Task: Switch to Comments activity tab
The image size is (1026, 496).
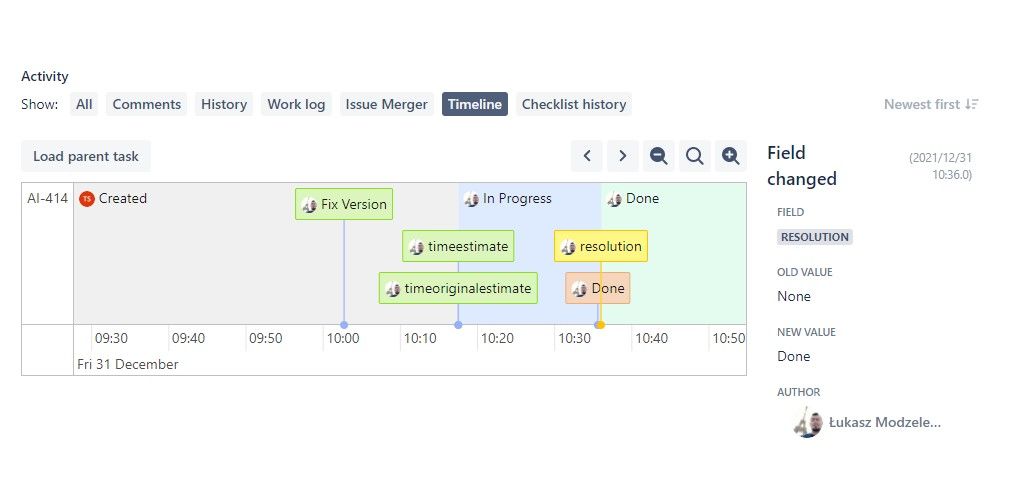Action: pyautogui.click(x=147, y=104)
